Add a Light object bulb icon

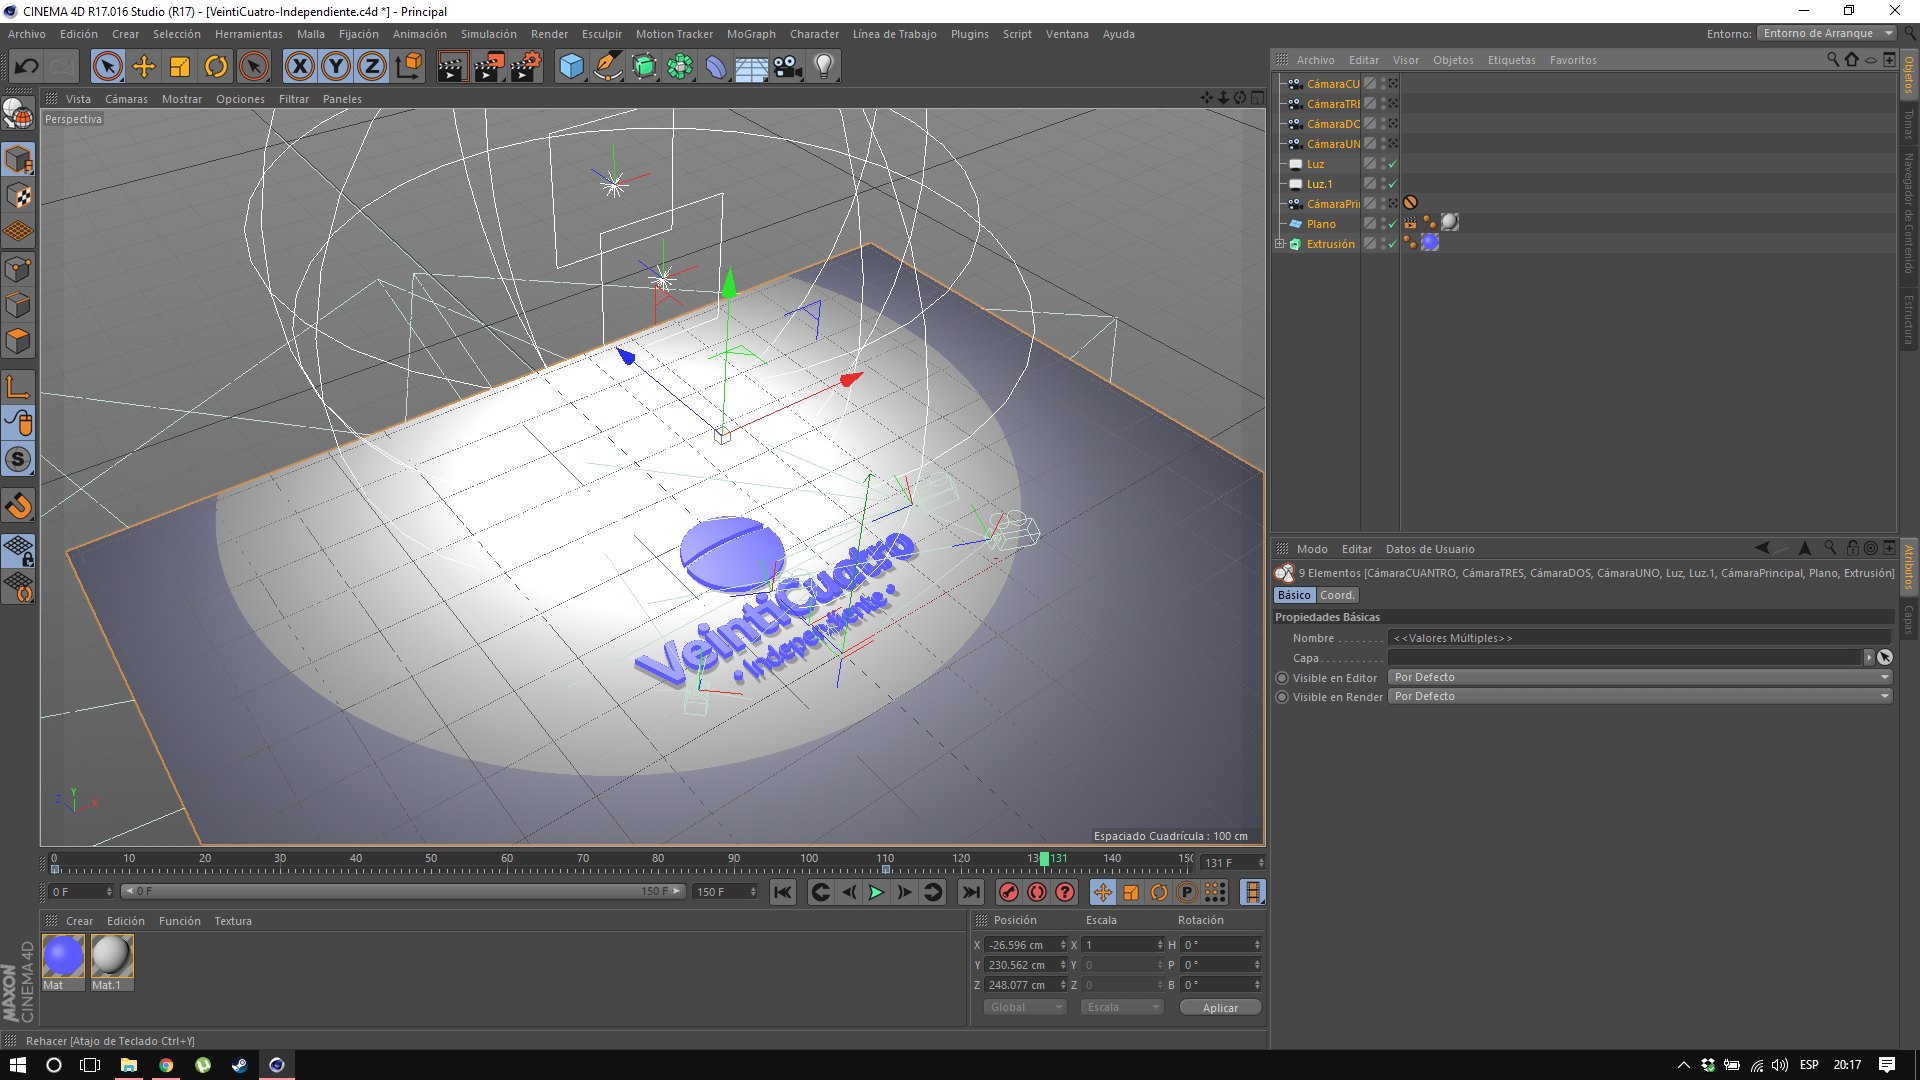824,67
